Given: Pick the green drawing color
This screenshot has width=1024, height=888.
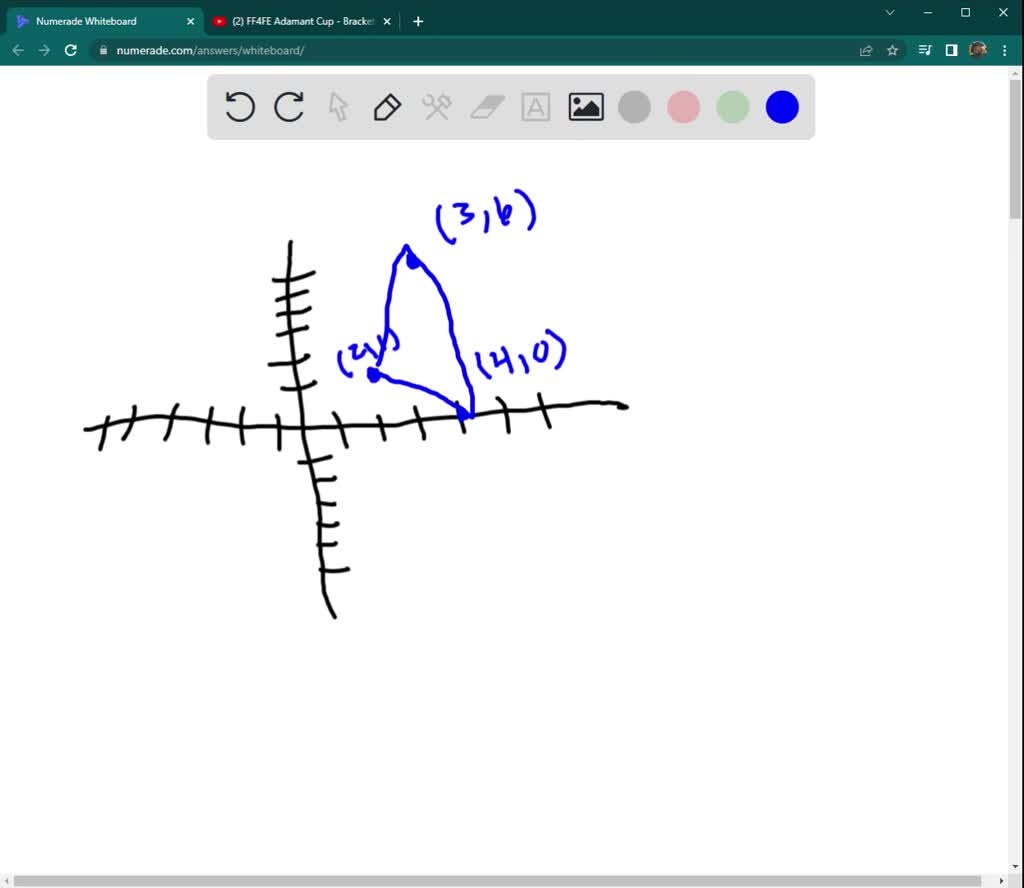Looking at the screenshot, I should coord(732,107).
